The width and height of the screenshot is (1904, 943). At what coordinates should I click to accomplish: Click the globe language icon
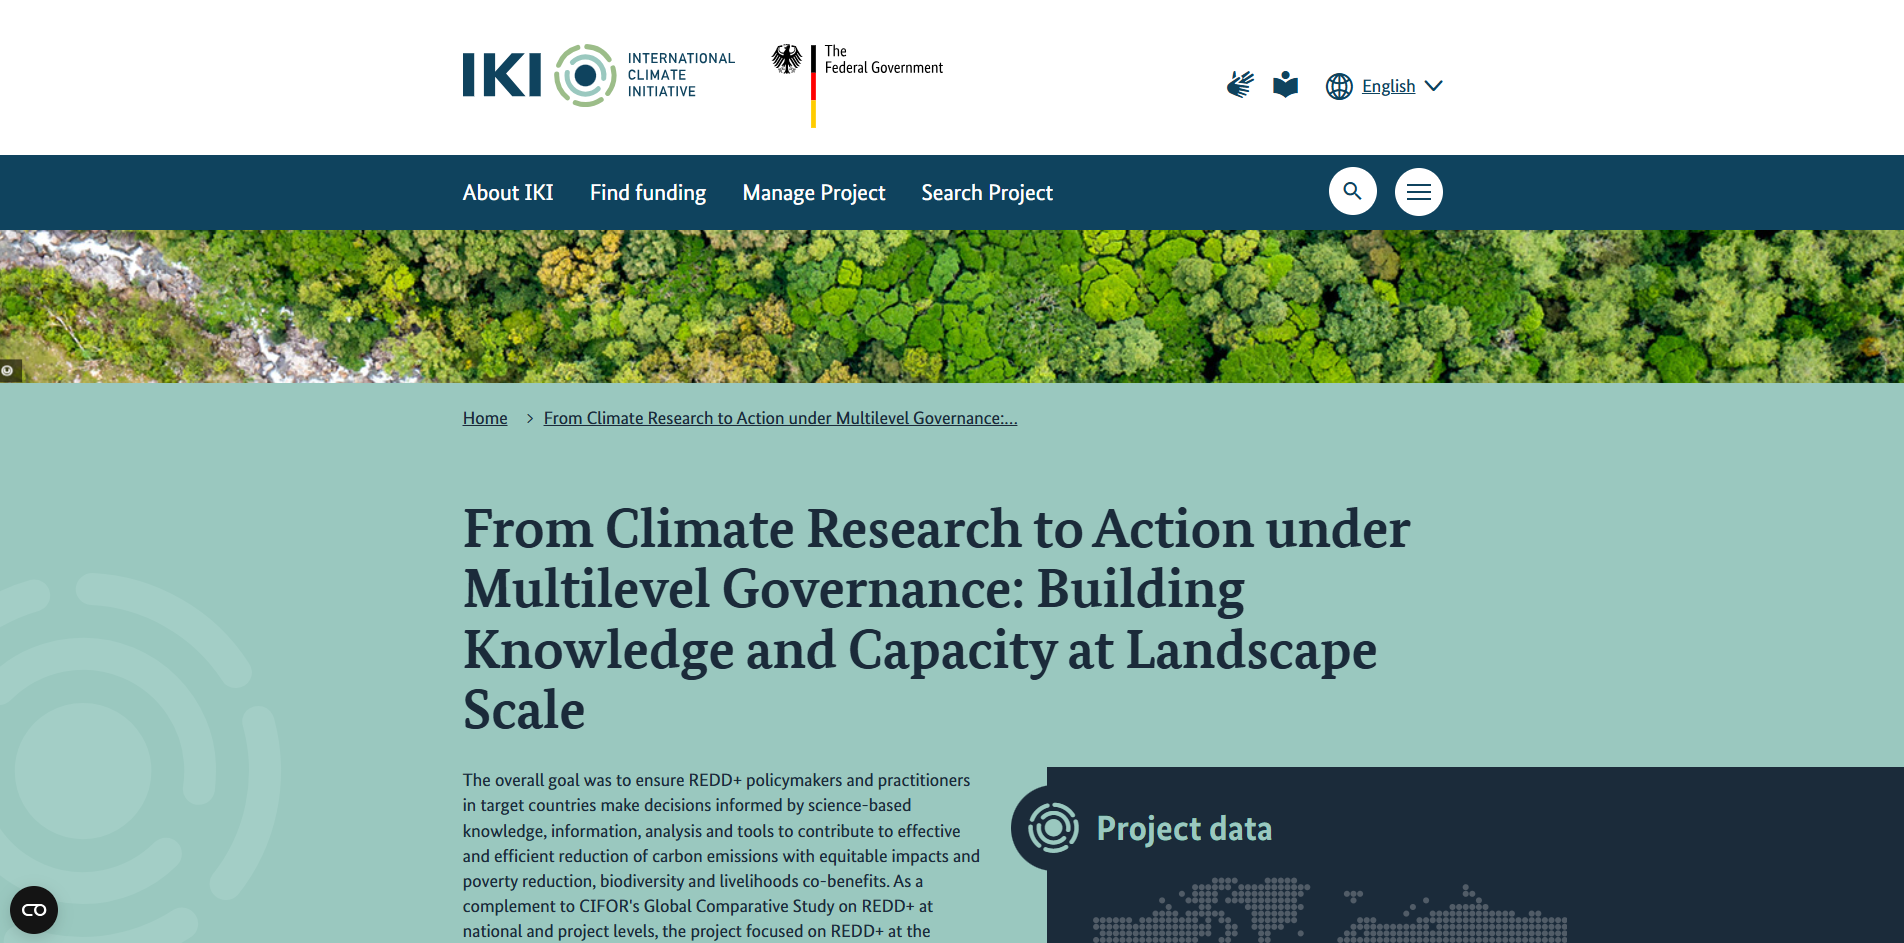[x=1339, y=86]
